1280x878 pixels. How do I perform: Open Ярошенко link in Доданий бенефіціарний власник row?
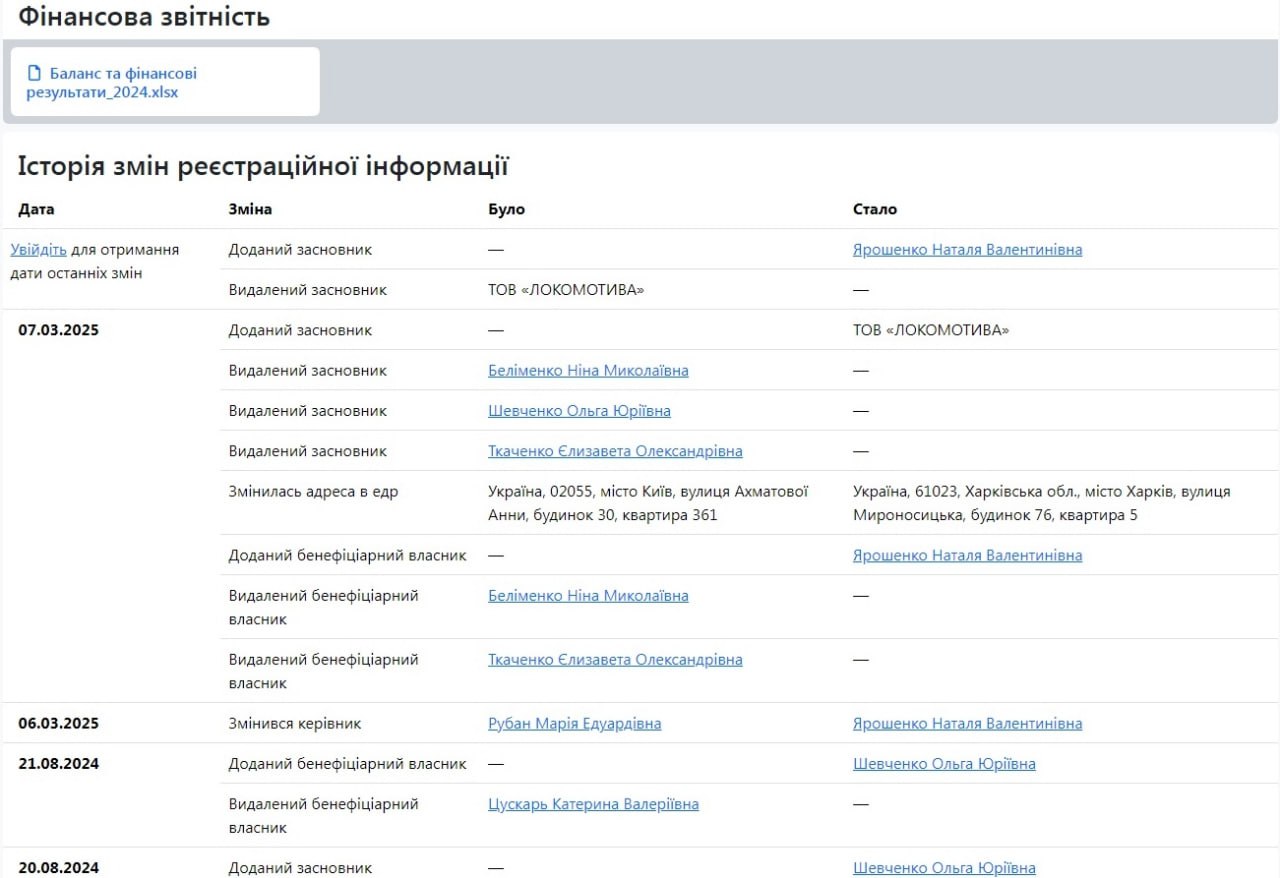(966, 555)
